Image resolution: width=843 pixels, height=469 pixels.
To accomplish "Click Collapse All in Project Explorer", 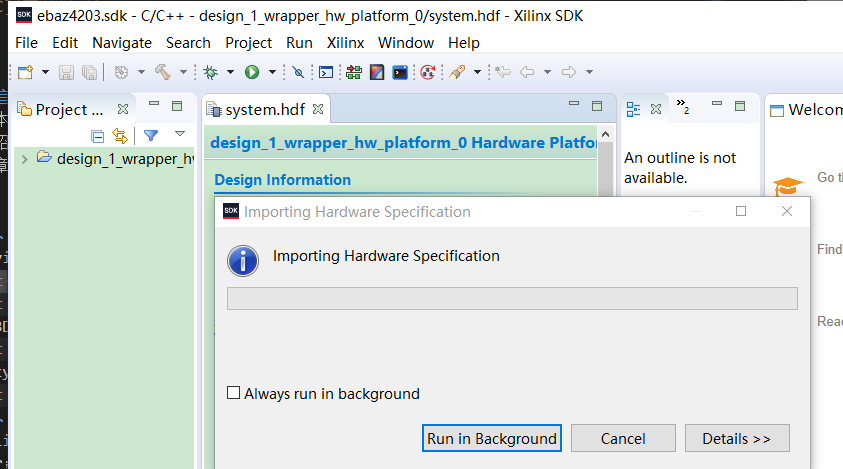I will pos(97,137).
